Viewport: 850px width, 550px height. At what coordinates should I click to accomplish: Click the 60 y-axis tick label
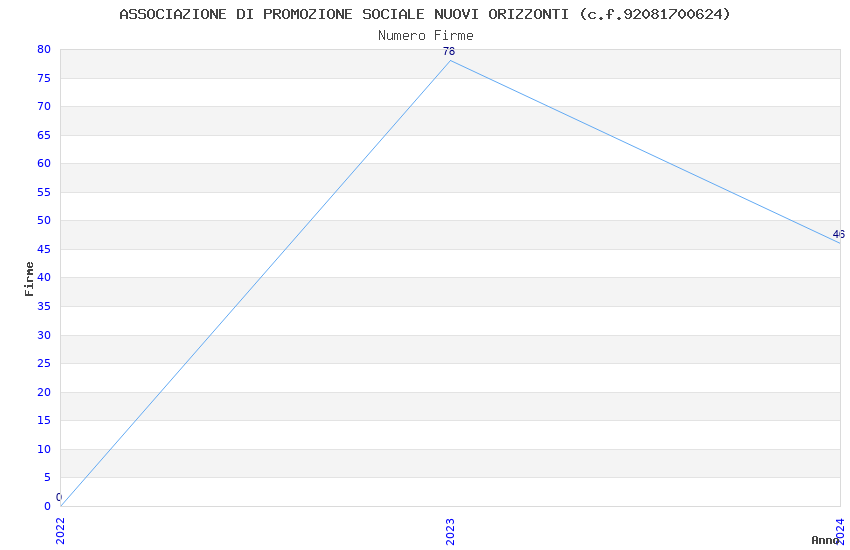click(x=44, y=163)
